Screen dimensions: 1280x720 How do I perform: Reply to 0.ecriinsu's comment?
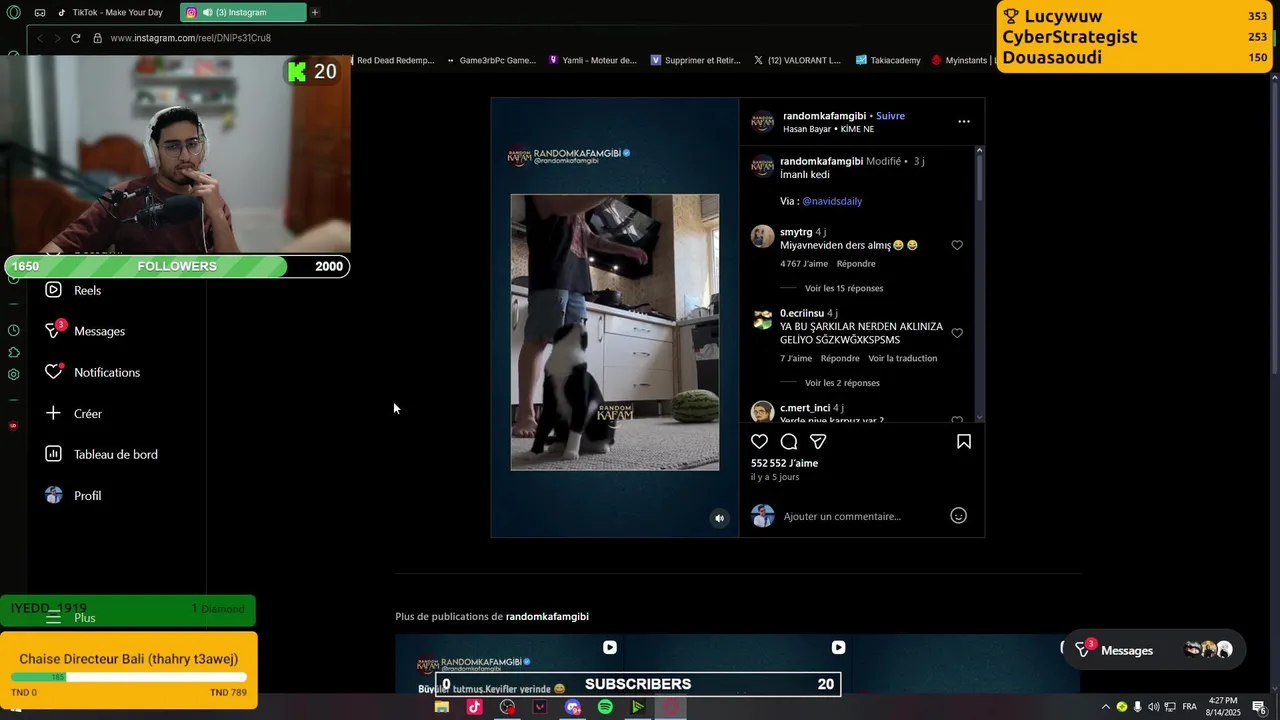pyautogui.click(x=840, y=358)
